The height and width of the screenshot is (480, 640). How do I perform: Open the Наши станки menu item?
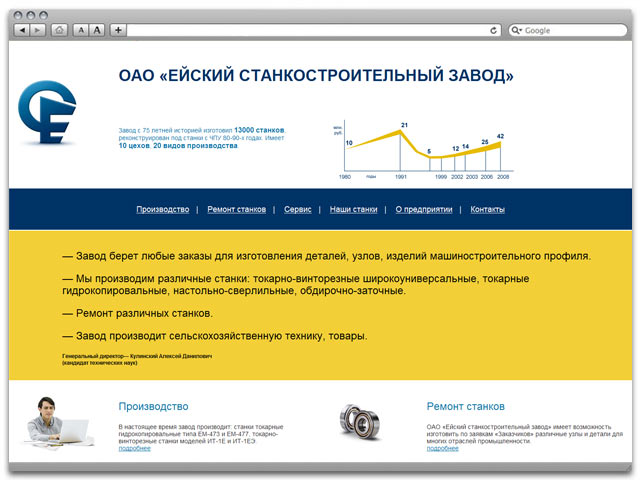[x=353, y=209]
